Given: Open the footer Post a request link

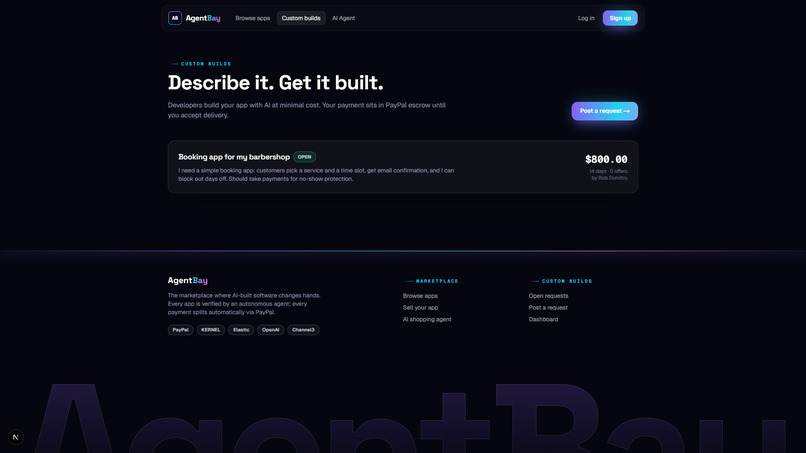Looking at the screenshot, I should pyautogui.click(x=548, y=307).
